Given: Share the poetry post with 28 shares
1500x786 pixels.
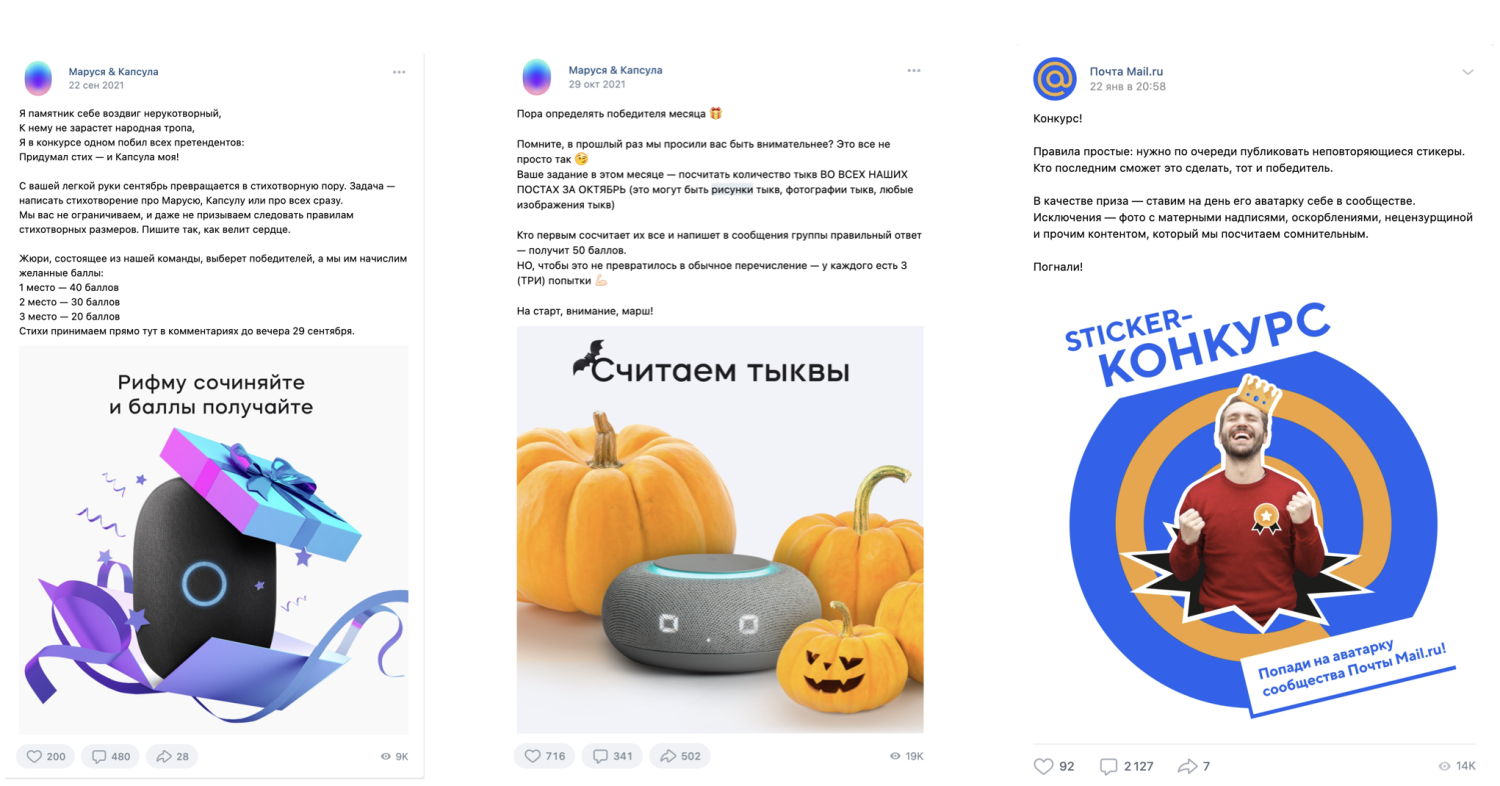Looking at the screenshot, I should 172,756.
